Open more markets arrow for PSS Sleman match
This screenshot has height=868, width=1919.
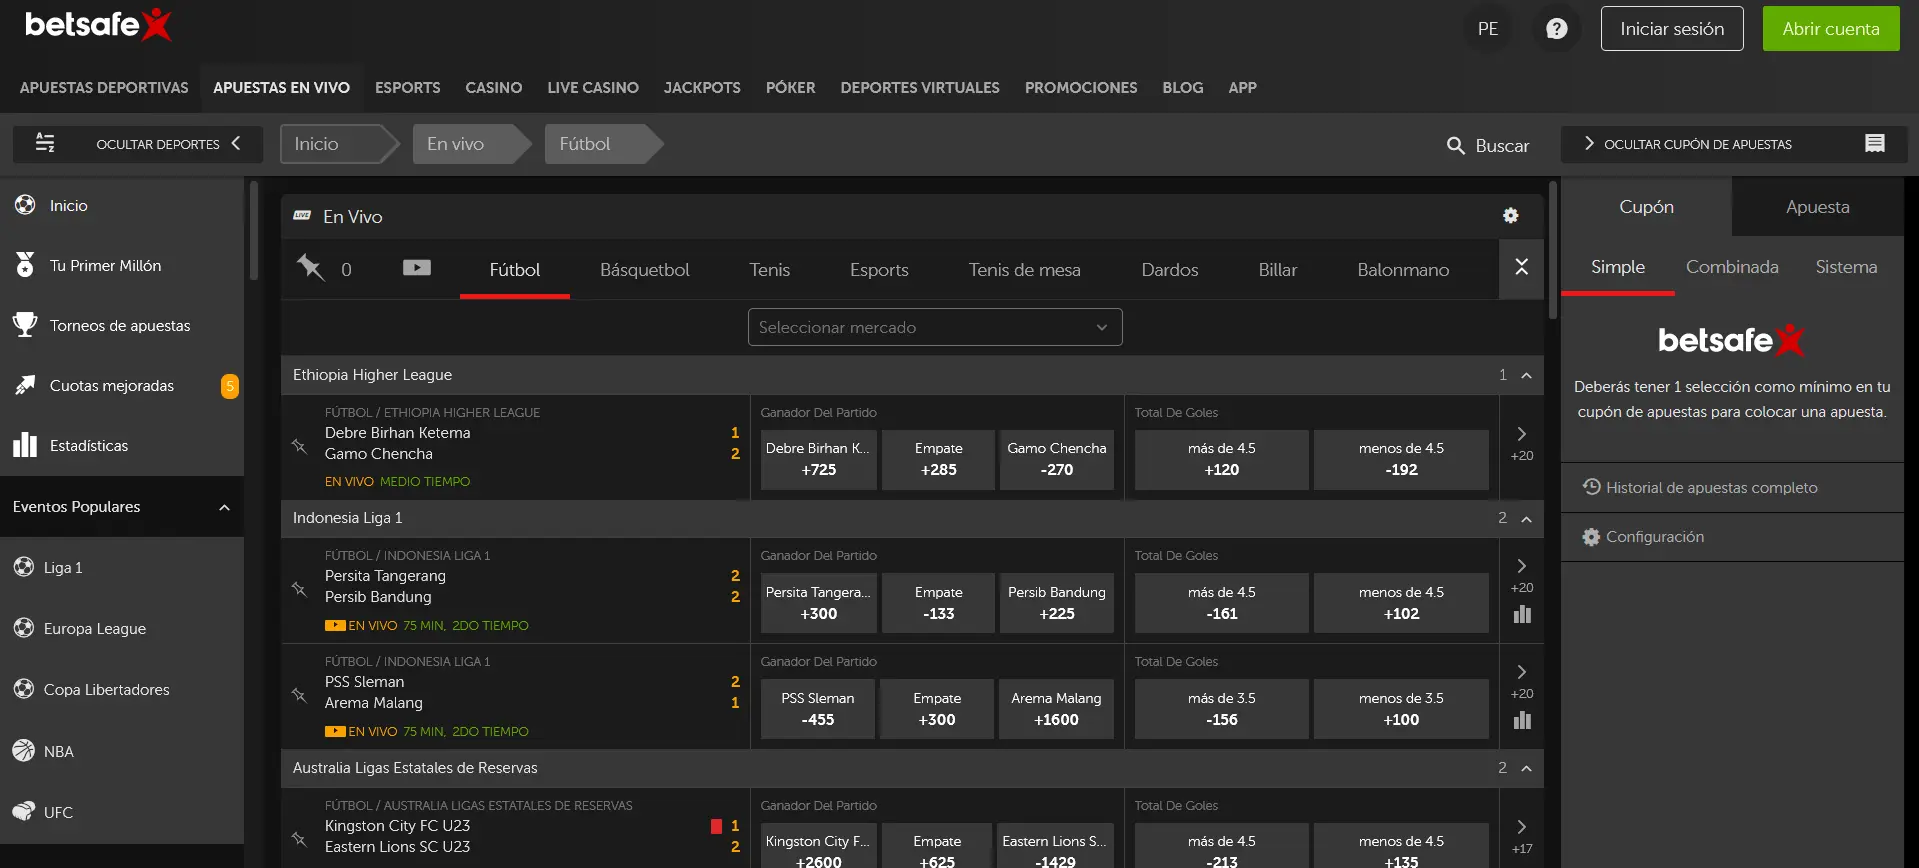pos(1522,672)
